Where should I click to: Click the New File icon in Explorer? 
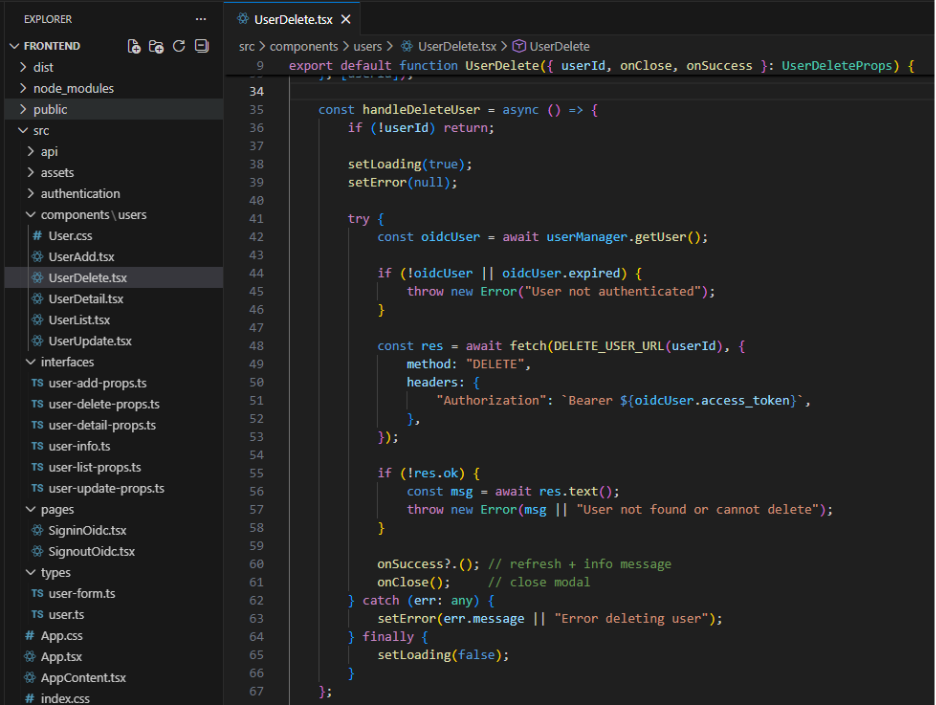[x=134, y=46]
